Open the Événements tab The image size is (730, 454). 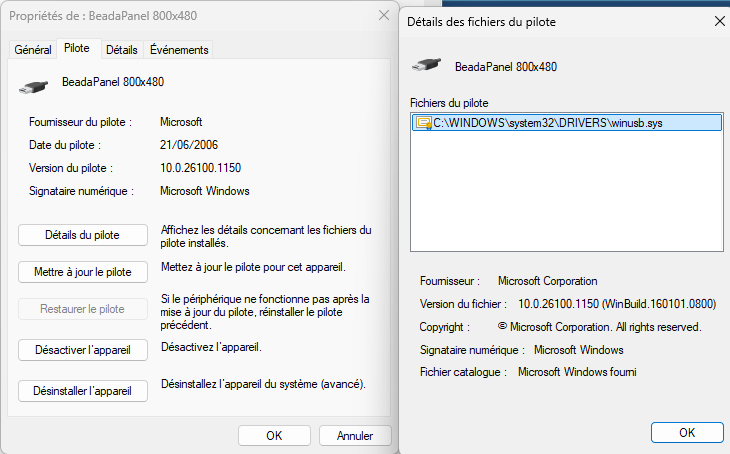click(x=179, y=50)
